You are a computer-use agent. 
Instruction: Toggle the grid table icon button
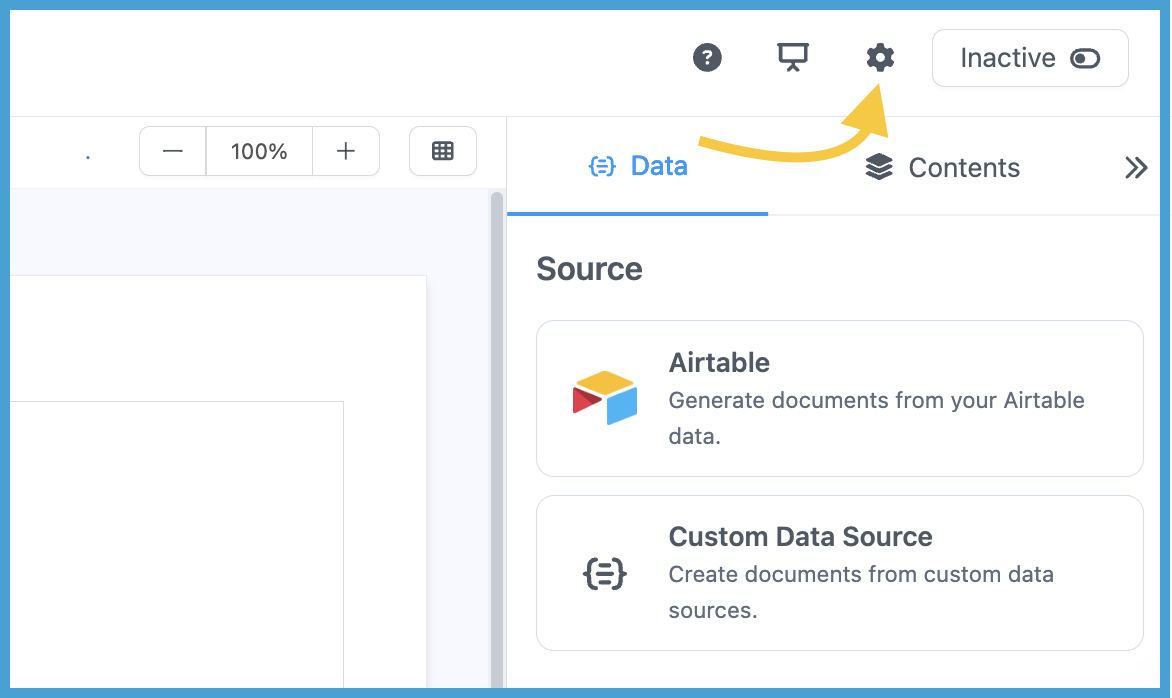click(x=442, y=151)
